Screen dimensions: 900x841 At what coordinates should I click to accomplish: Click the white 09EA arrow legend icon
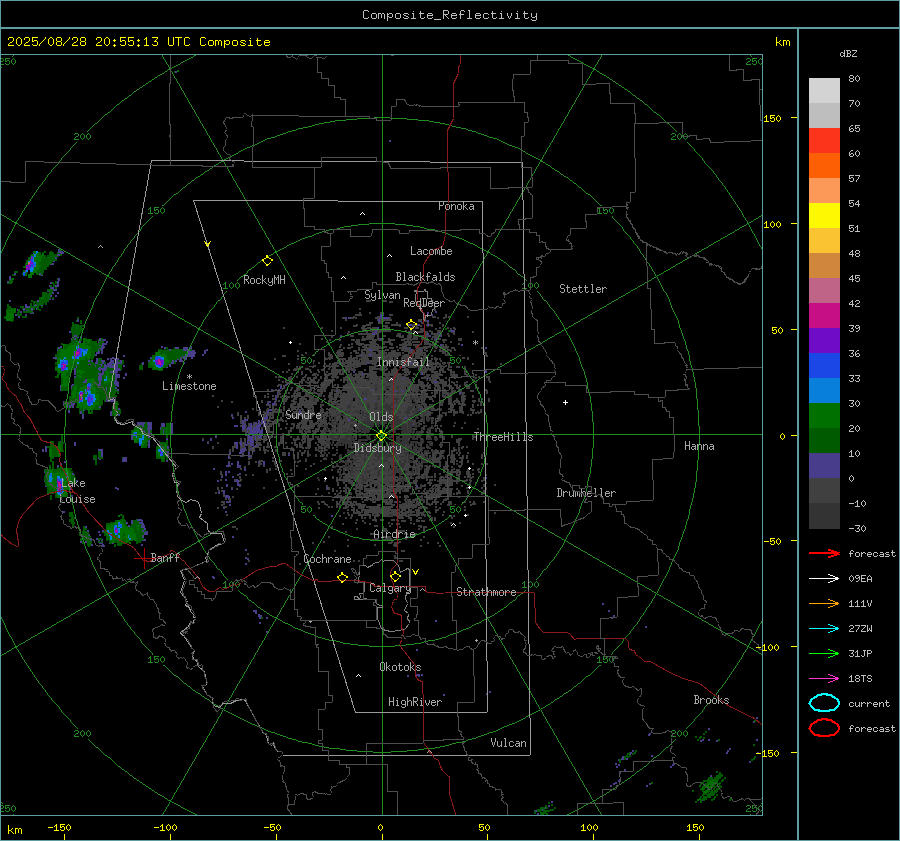tap(824, 579)
